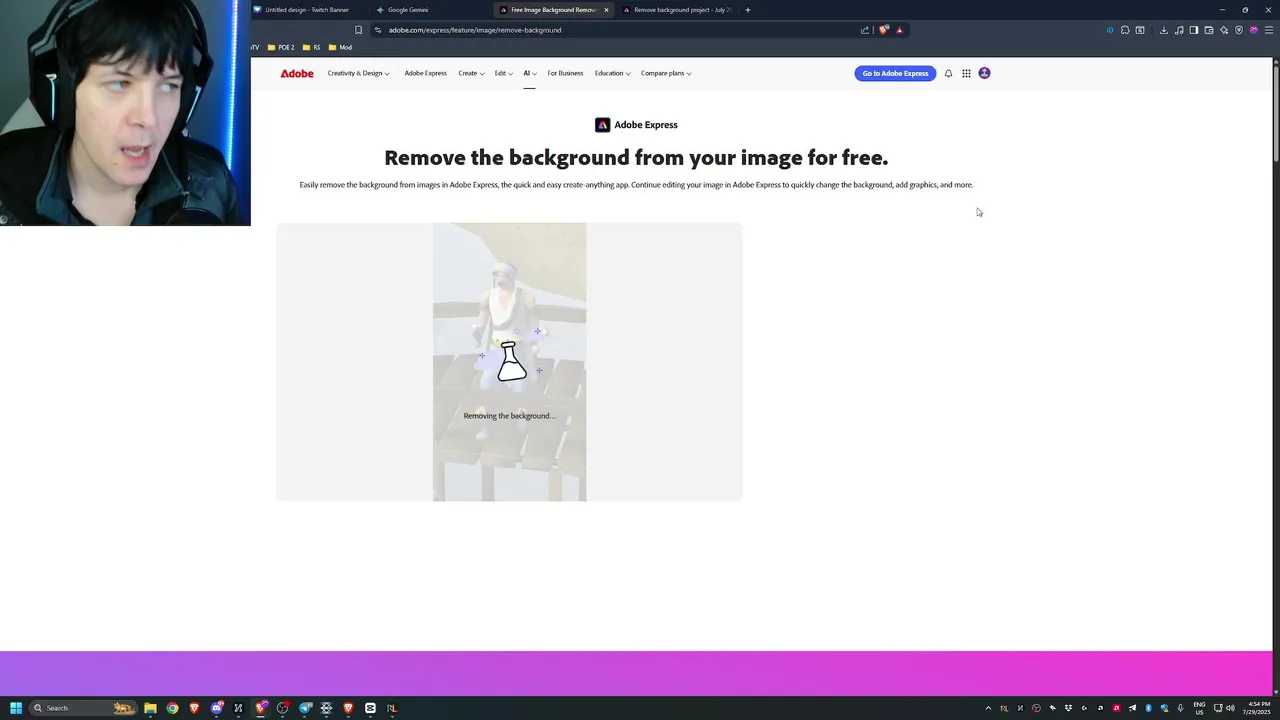Show hidden system tray icons

(x=988, y=708)
